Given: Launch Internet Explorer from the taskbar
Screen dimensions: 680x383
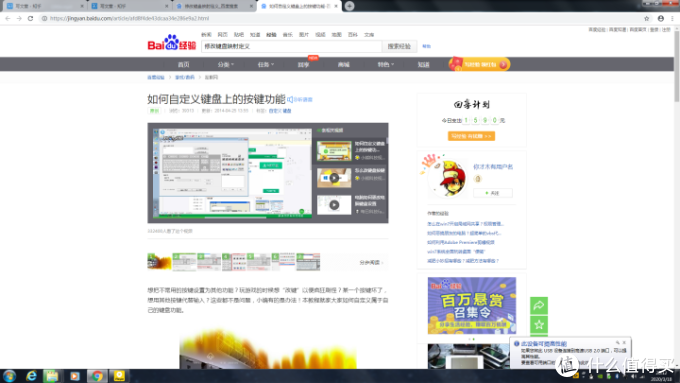Looking at the screenshot, I should click(x=31, y=376).
